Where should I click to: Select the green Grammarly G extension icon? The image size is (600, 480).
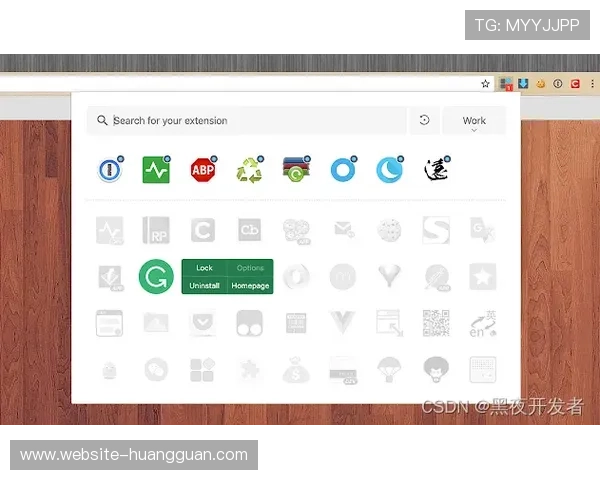pyautogui.click(x=155, y=276)
